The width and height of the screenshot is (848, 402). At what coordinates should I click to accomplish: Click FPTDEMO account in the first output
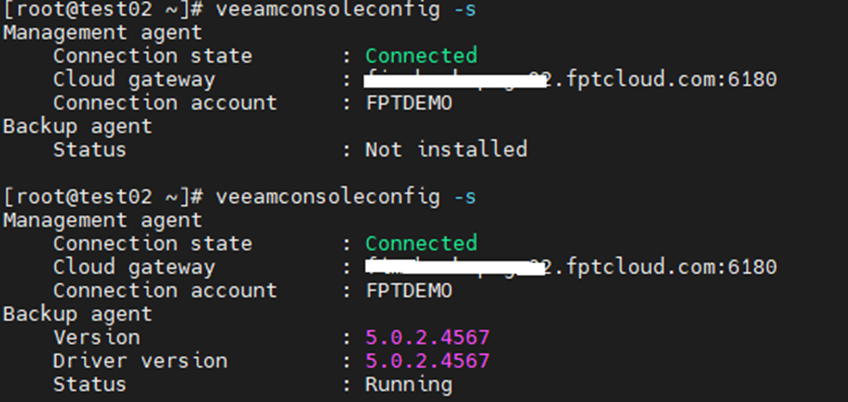point(410,103)
